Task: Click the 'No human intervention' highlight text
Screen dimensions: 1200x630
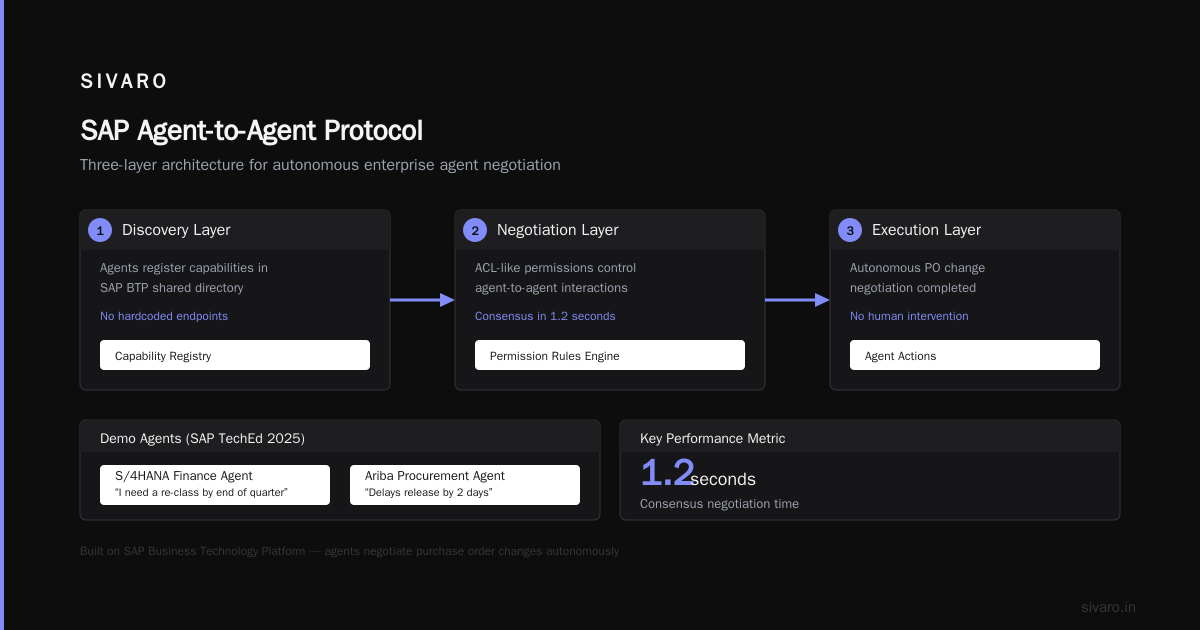Action: (x=909, y=316)
